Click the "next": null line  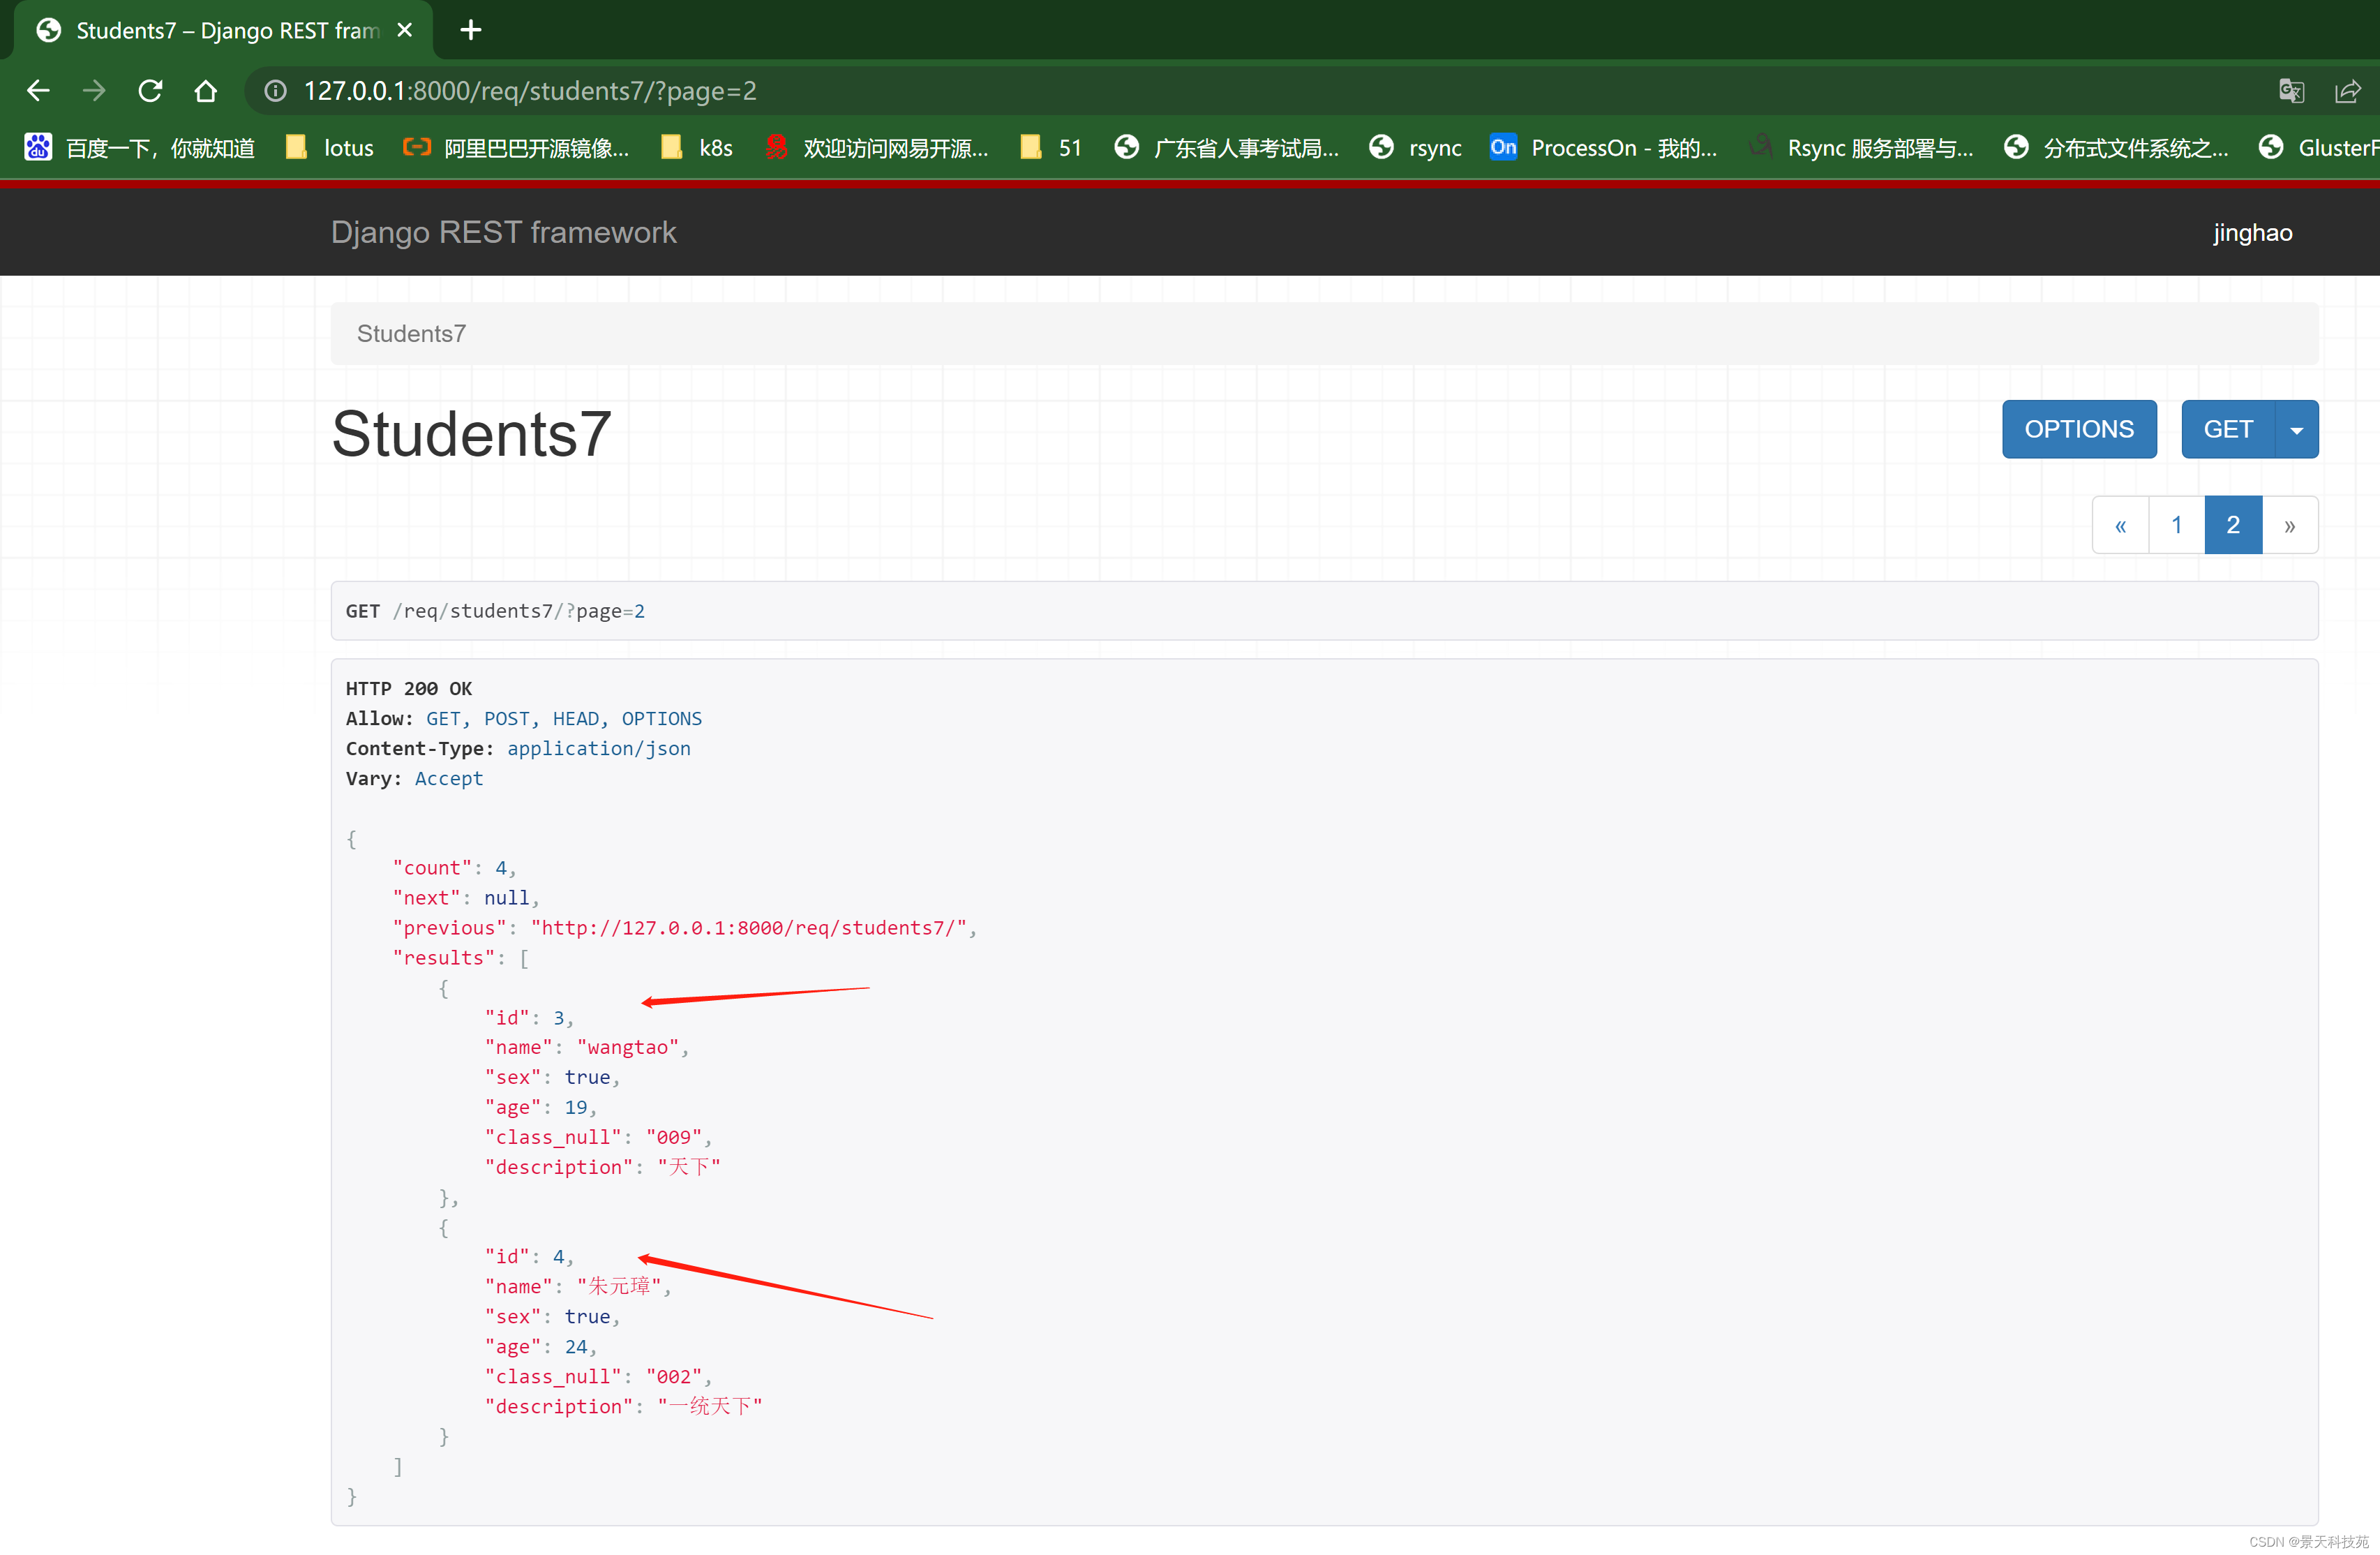click(x=465, y=898)
